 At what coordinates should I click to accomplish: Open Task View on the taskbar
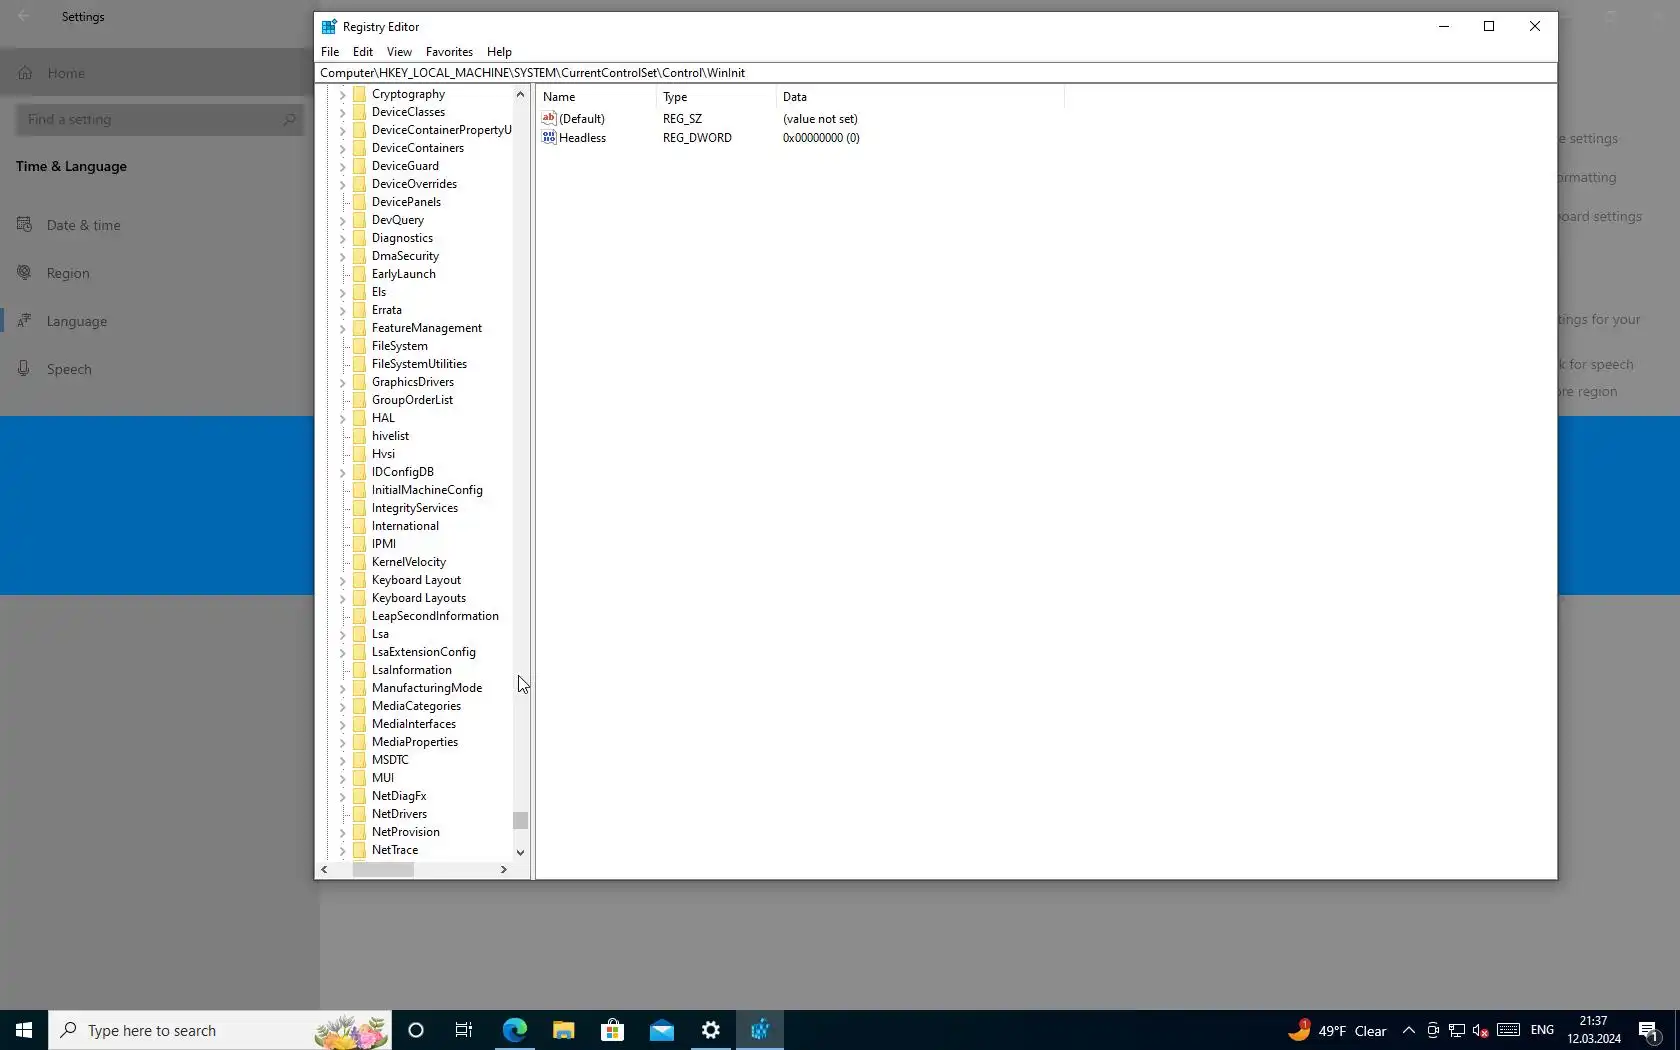tap(464, 1030)
